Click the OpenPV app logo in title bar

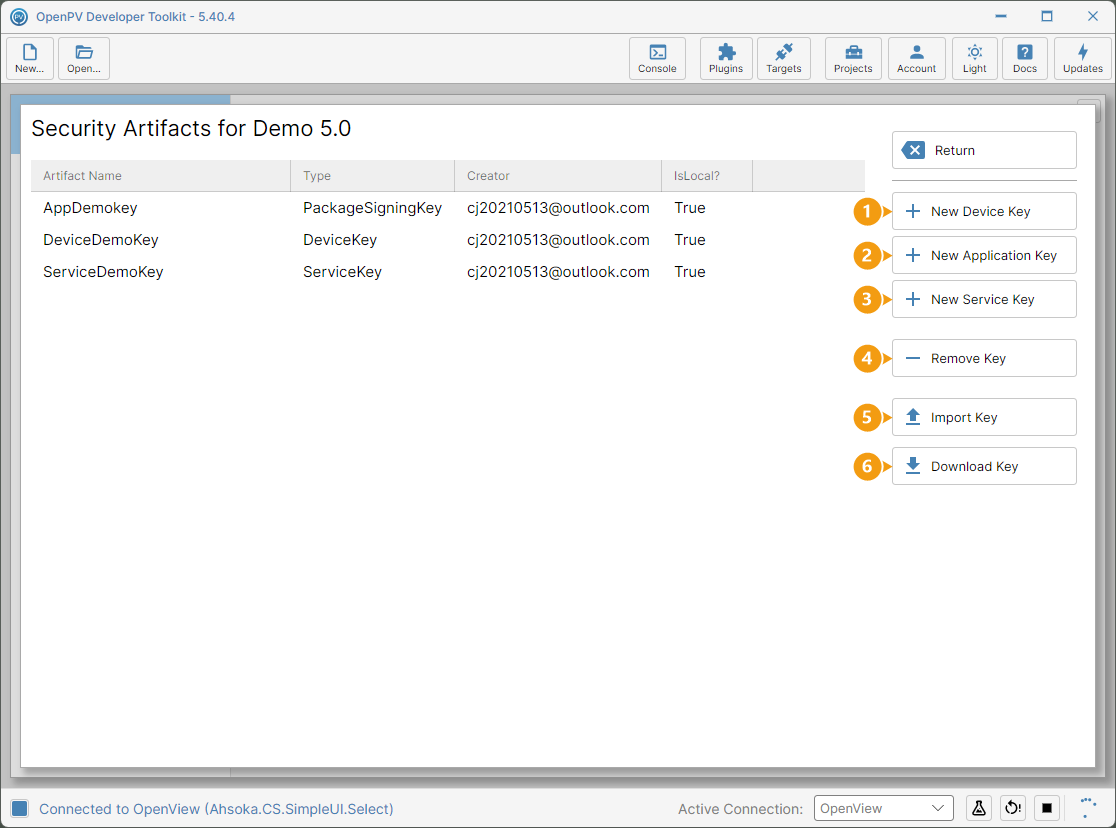[19, 16]
